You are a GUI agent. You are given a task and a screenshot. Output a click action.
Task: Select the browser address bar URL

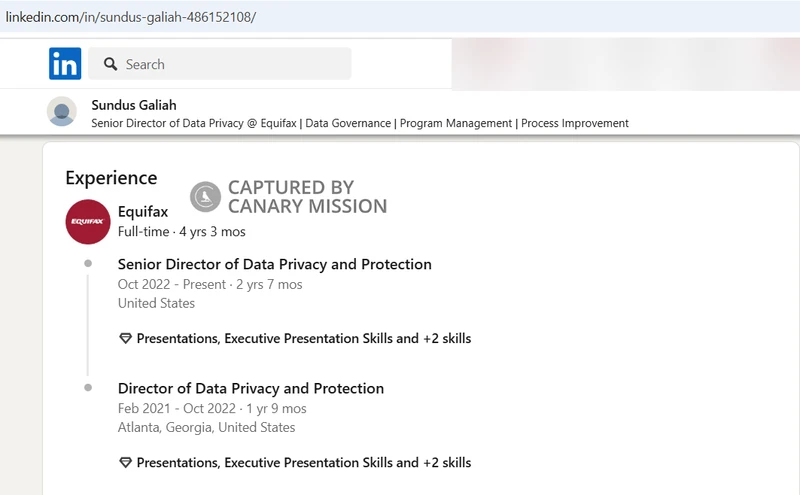(130, 17)
